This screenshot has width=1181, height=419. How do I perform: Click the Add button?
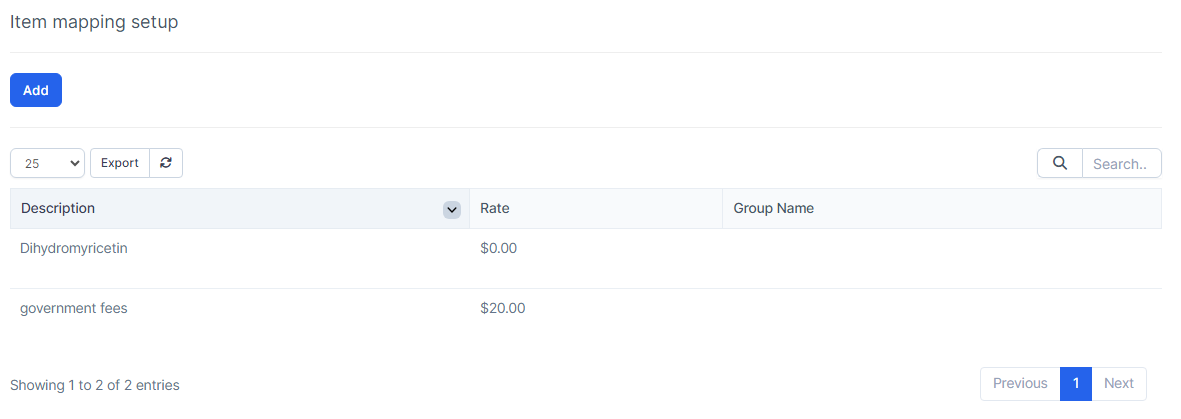click(x=36, y=90)
